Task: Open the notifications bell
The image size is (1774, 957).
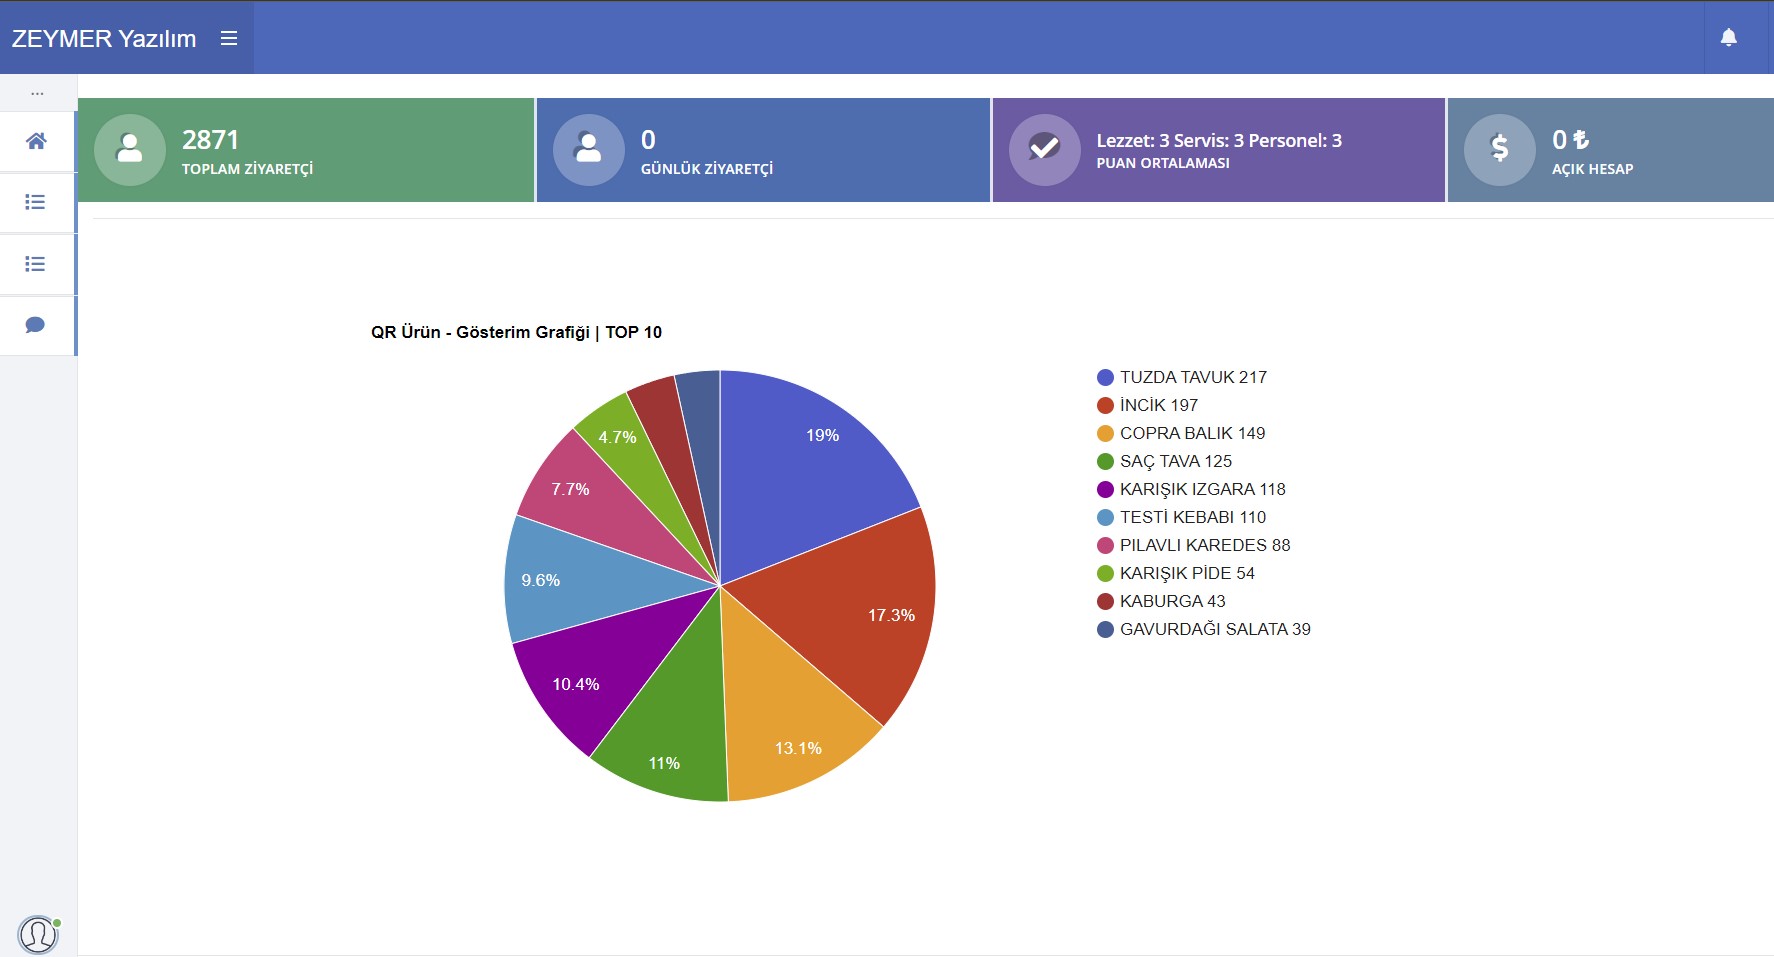Action: (1728, 38)
